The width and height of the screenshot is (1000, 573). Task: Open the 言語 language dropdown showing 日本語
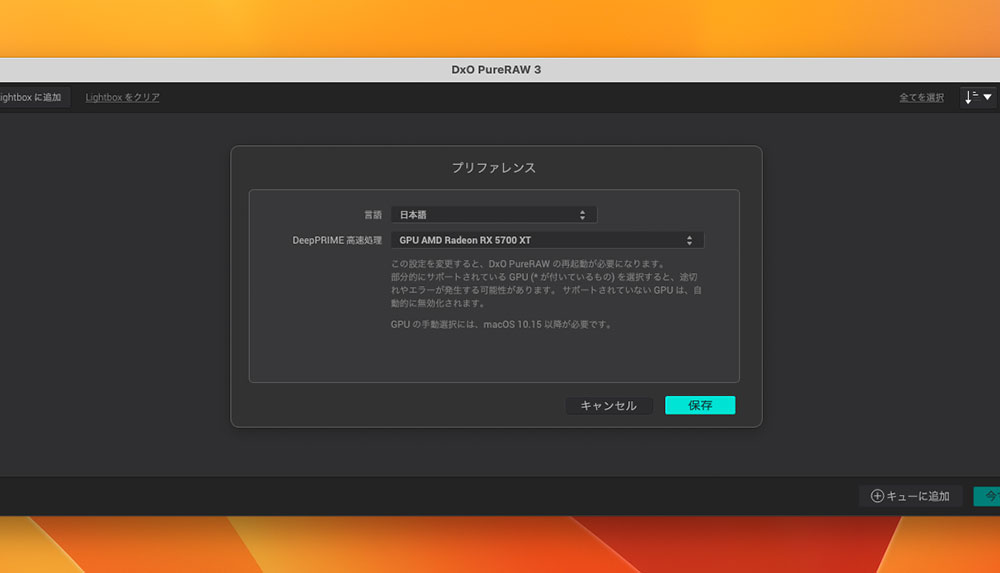494,215
